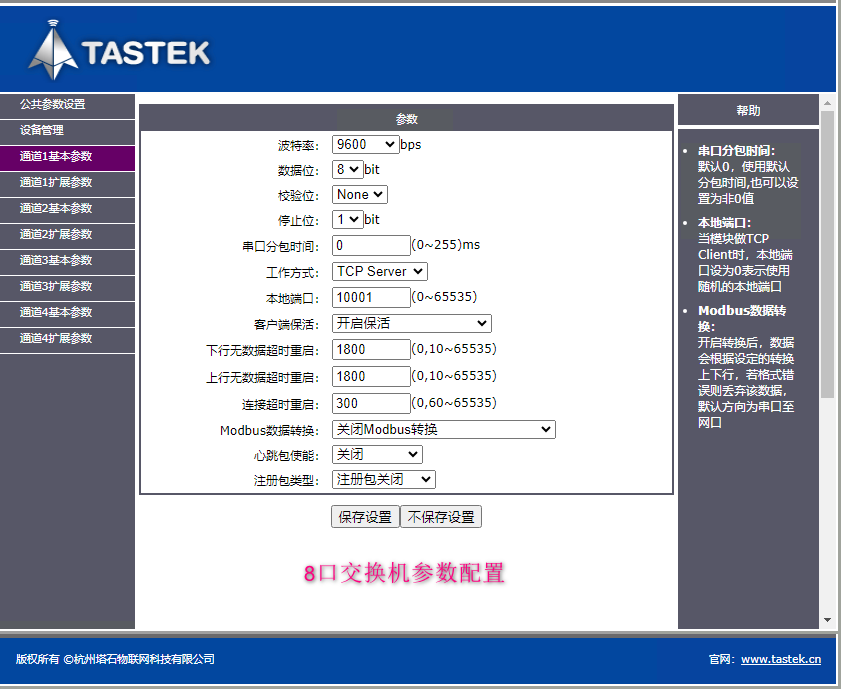Screen dimensions: 841x689
Task: Click the 波特率 label
Action: pos(298,146)
